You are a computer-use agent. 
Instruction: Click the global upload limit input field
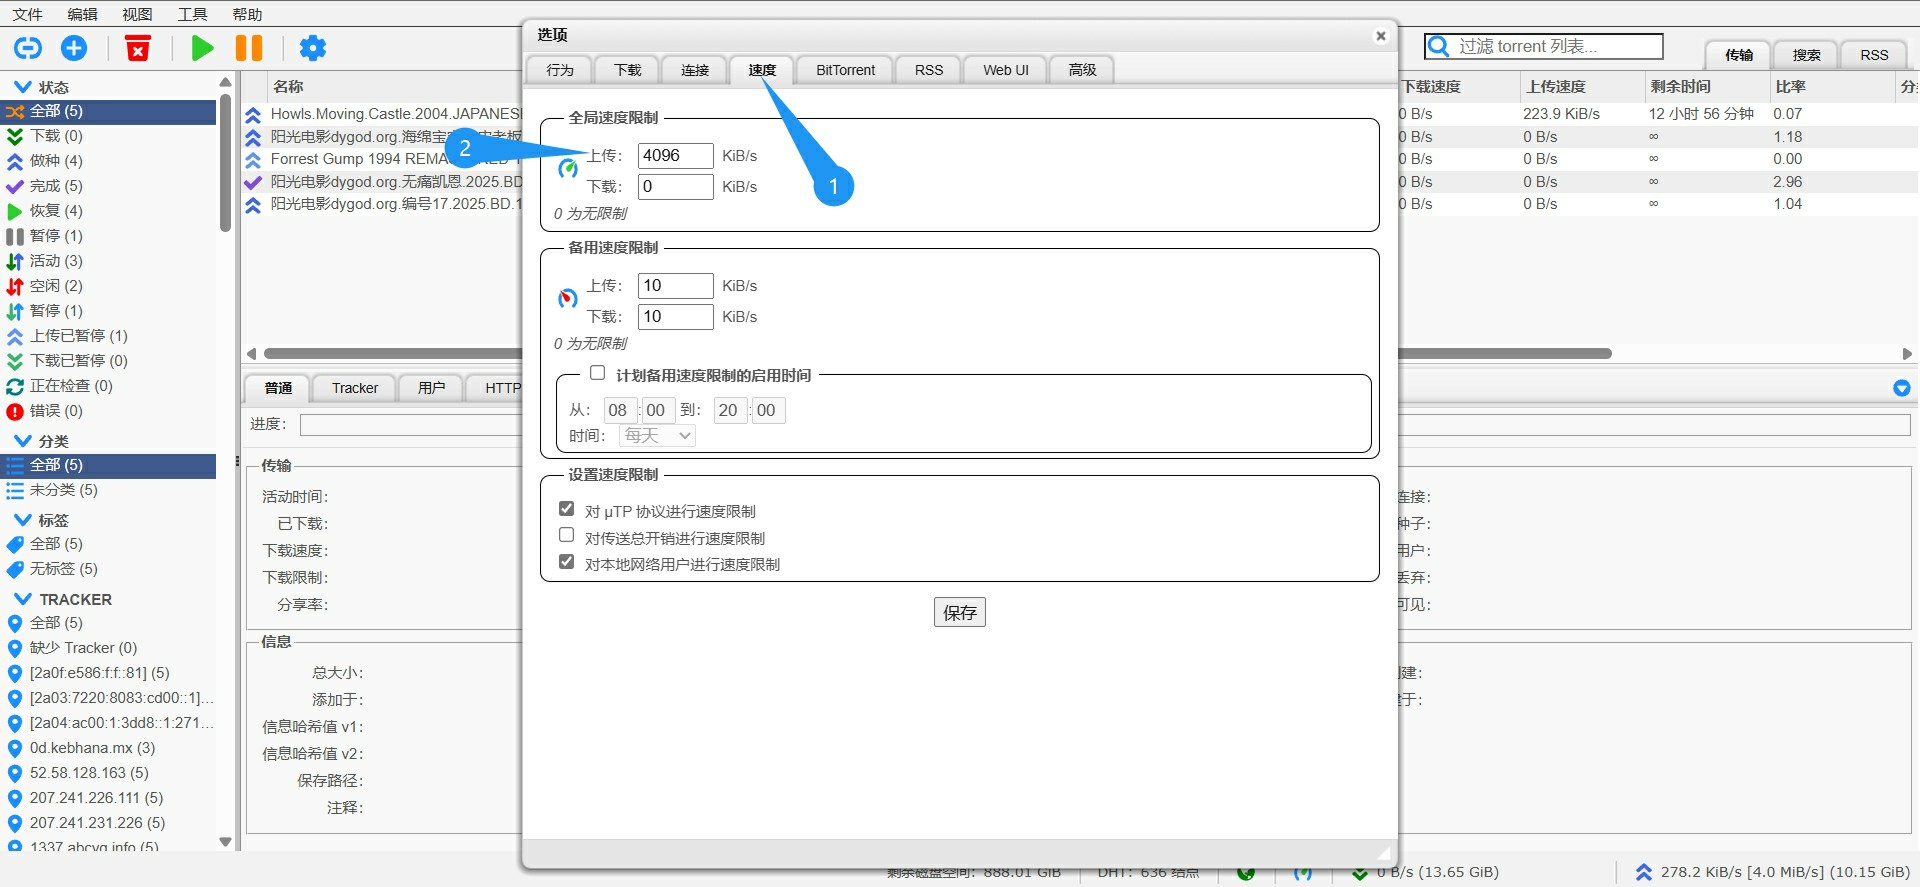click(x=675, y=156)
